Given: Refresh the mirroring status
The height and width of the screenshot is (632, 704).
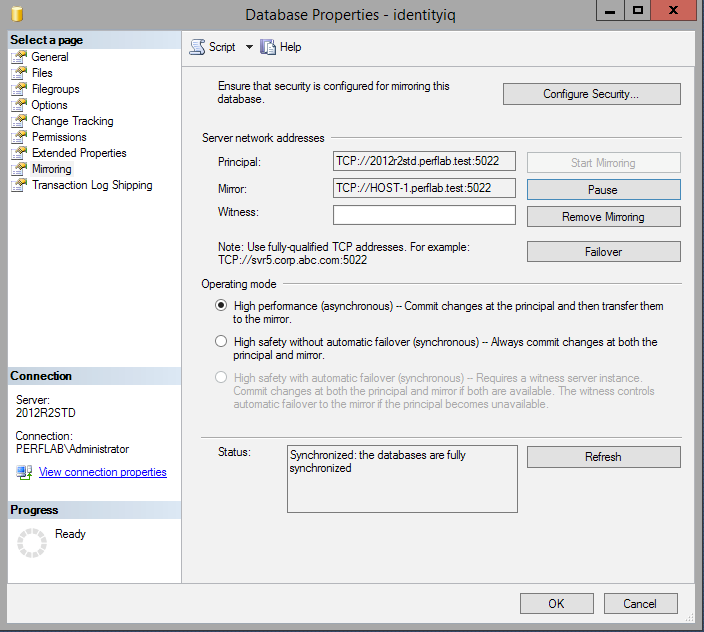Looking at the screenshot, I should [603, 456].
